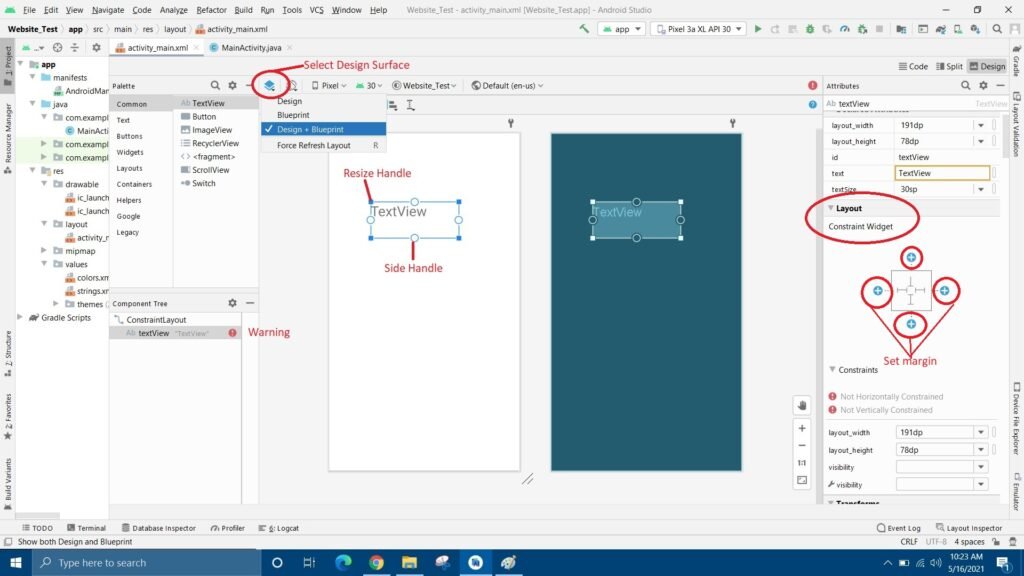Open the Layout Inspector

968,528
